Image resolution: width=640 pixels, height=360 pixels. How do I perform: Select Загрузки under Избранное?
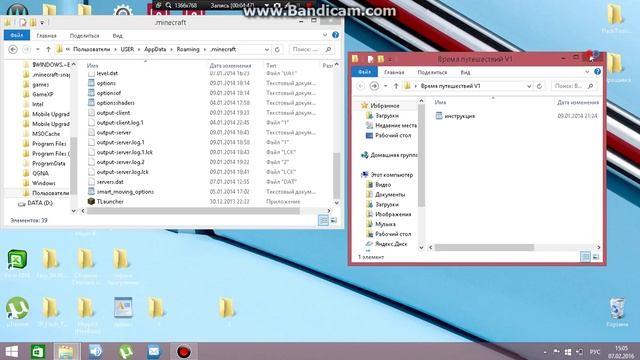point(387,116)
